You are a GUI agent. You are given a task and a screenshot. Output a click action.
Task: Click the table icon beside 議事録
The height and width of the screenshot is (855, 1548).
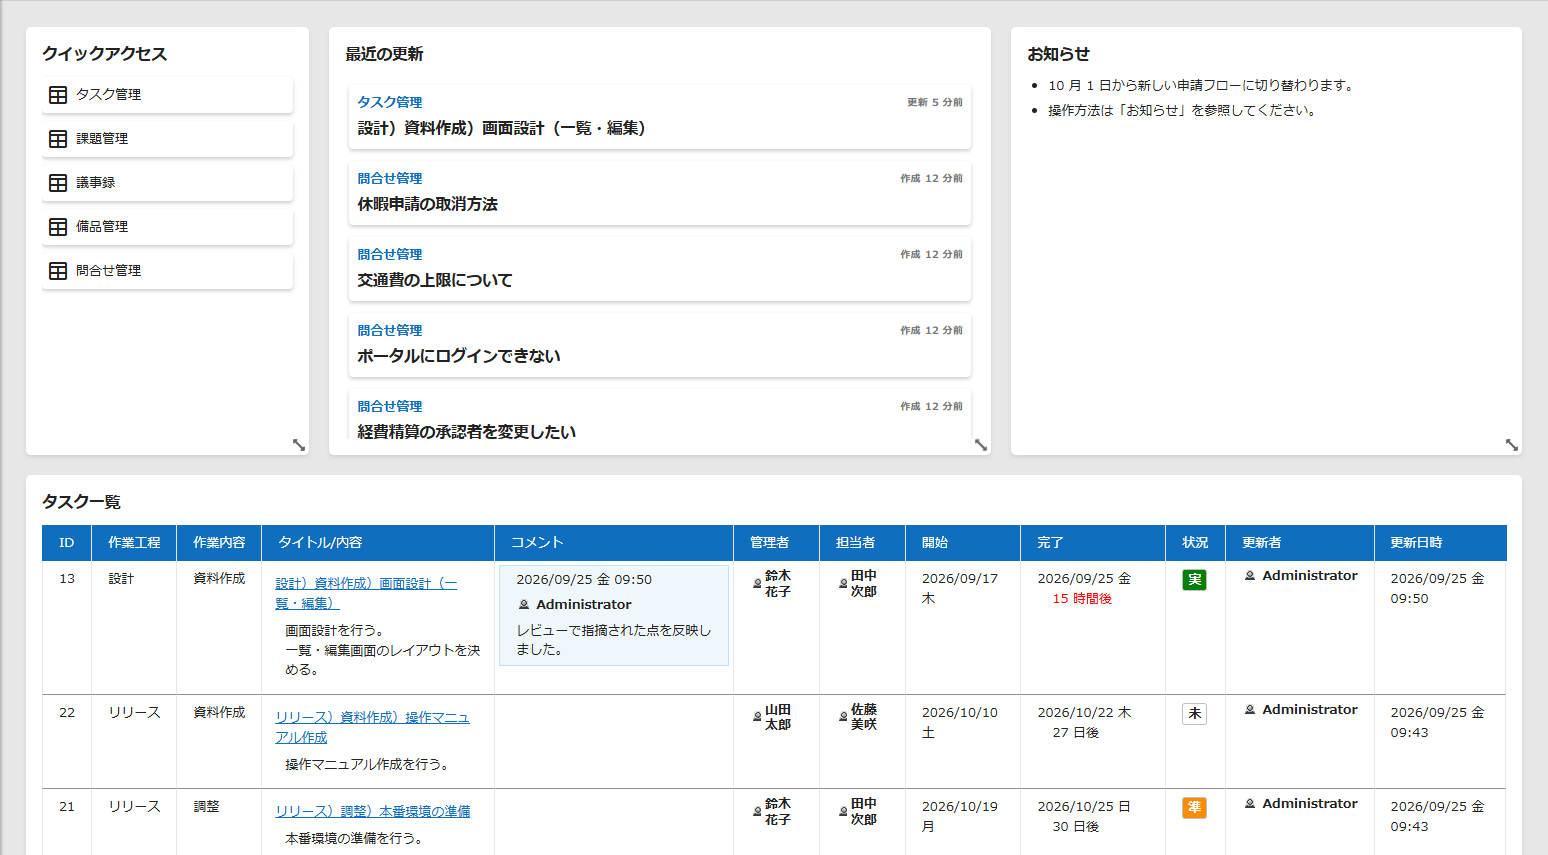(x=58, y=183)
